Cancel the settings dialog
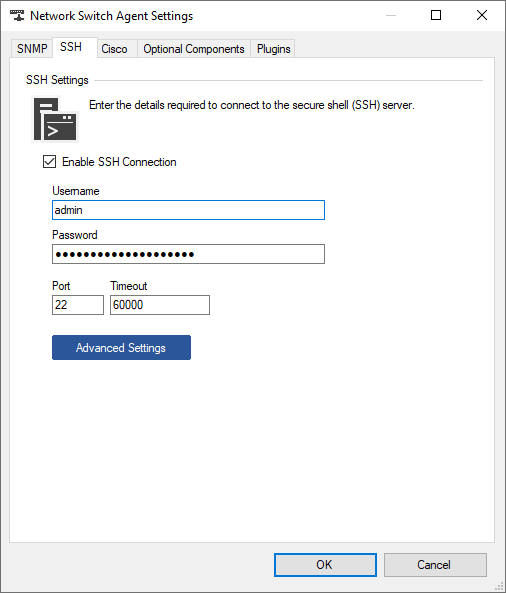This screenshot has width=506, height=593. [435, 565]
